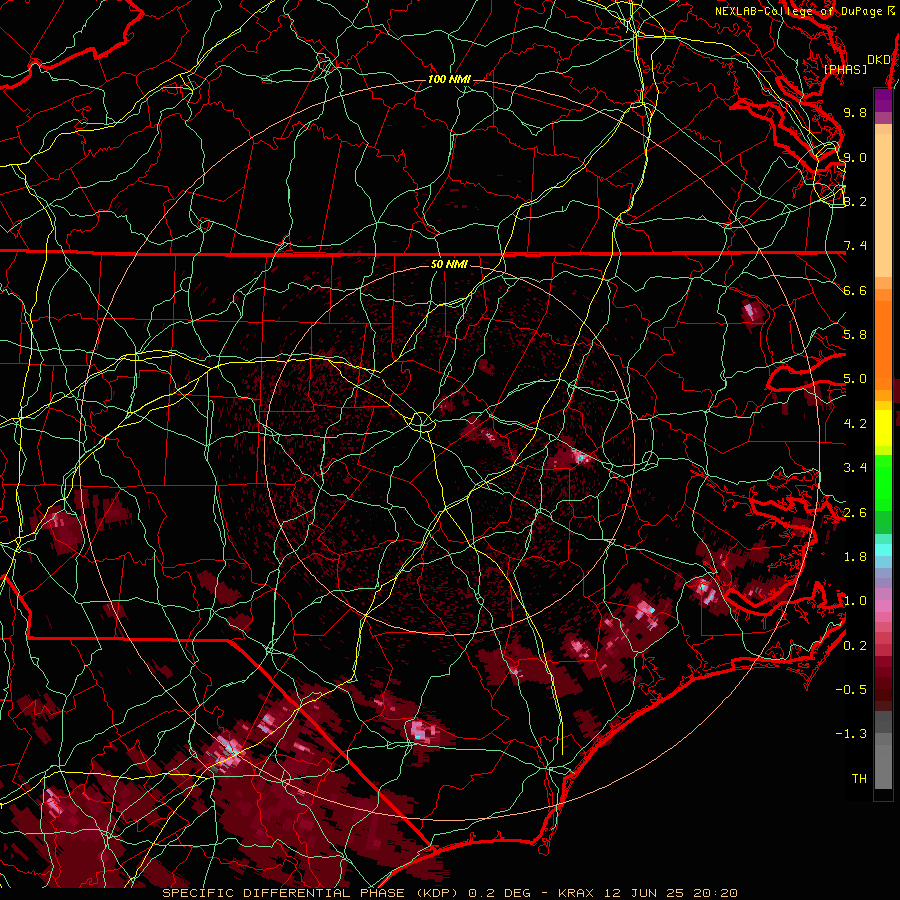The height and width of the screenshot is (900, 900).
Task: Select the 1.8 value on the color scale
Action: [x=855, y=557]
